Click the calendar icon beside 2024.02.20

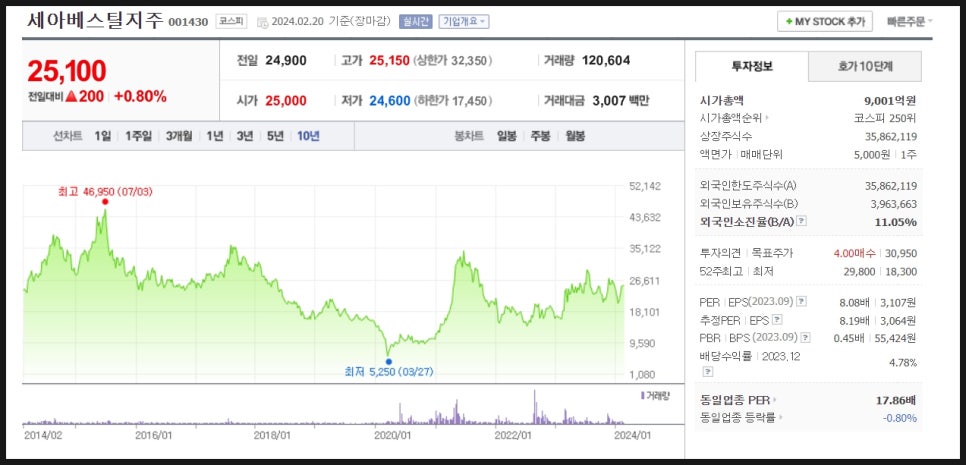(262, 22)
